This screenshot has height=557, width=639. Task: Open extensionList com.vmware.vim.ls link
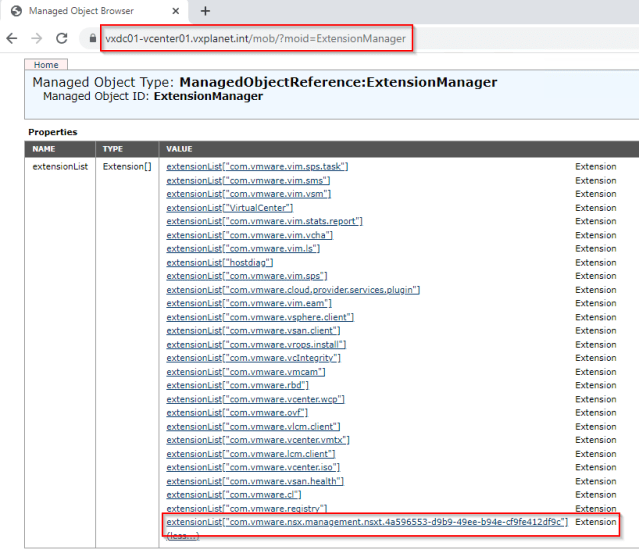tap(243, 249)
